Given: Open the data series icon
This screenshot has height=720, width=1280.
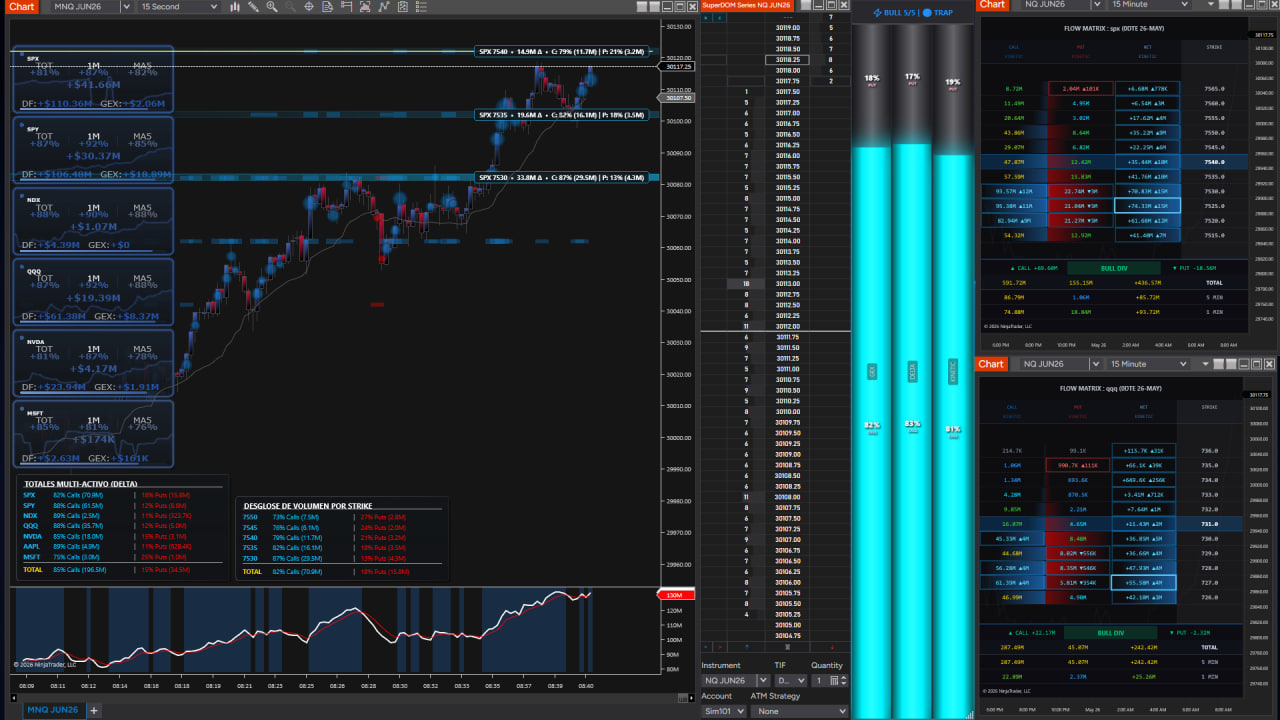Looking at the screenshot, I should coord(364,7).
